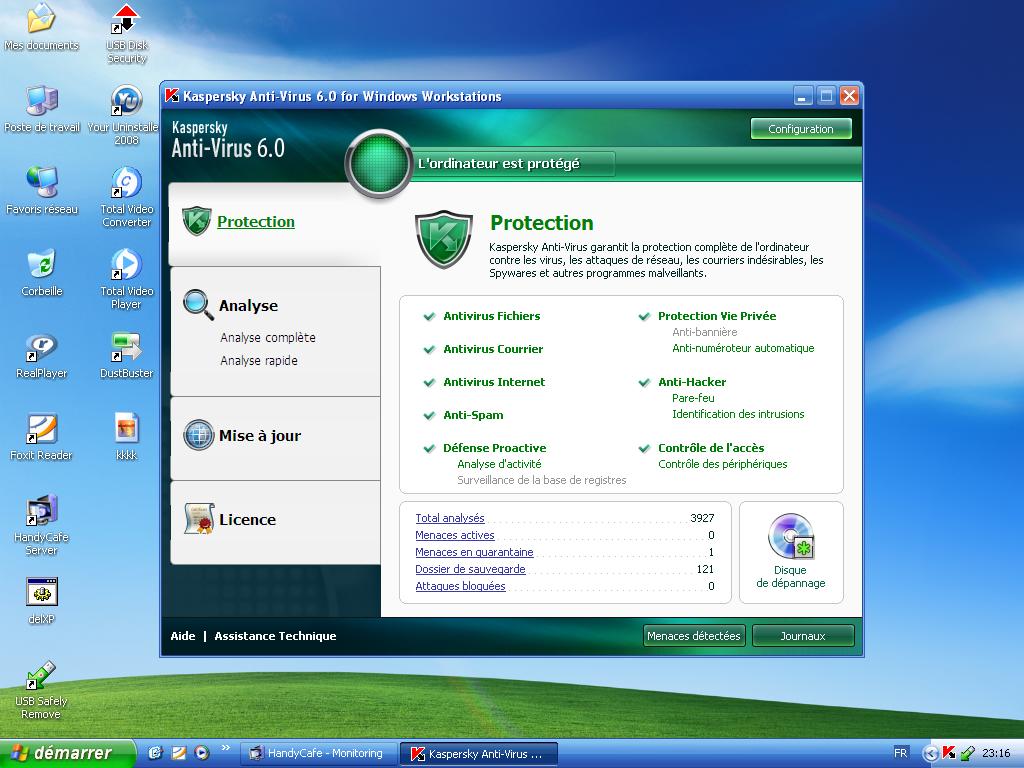Open Aide link
The height and width of the screenshot is (768, 1024).
[x=183, y=635]
